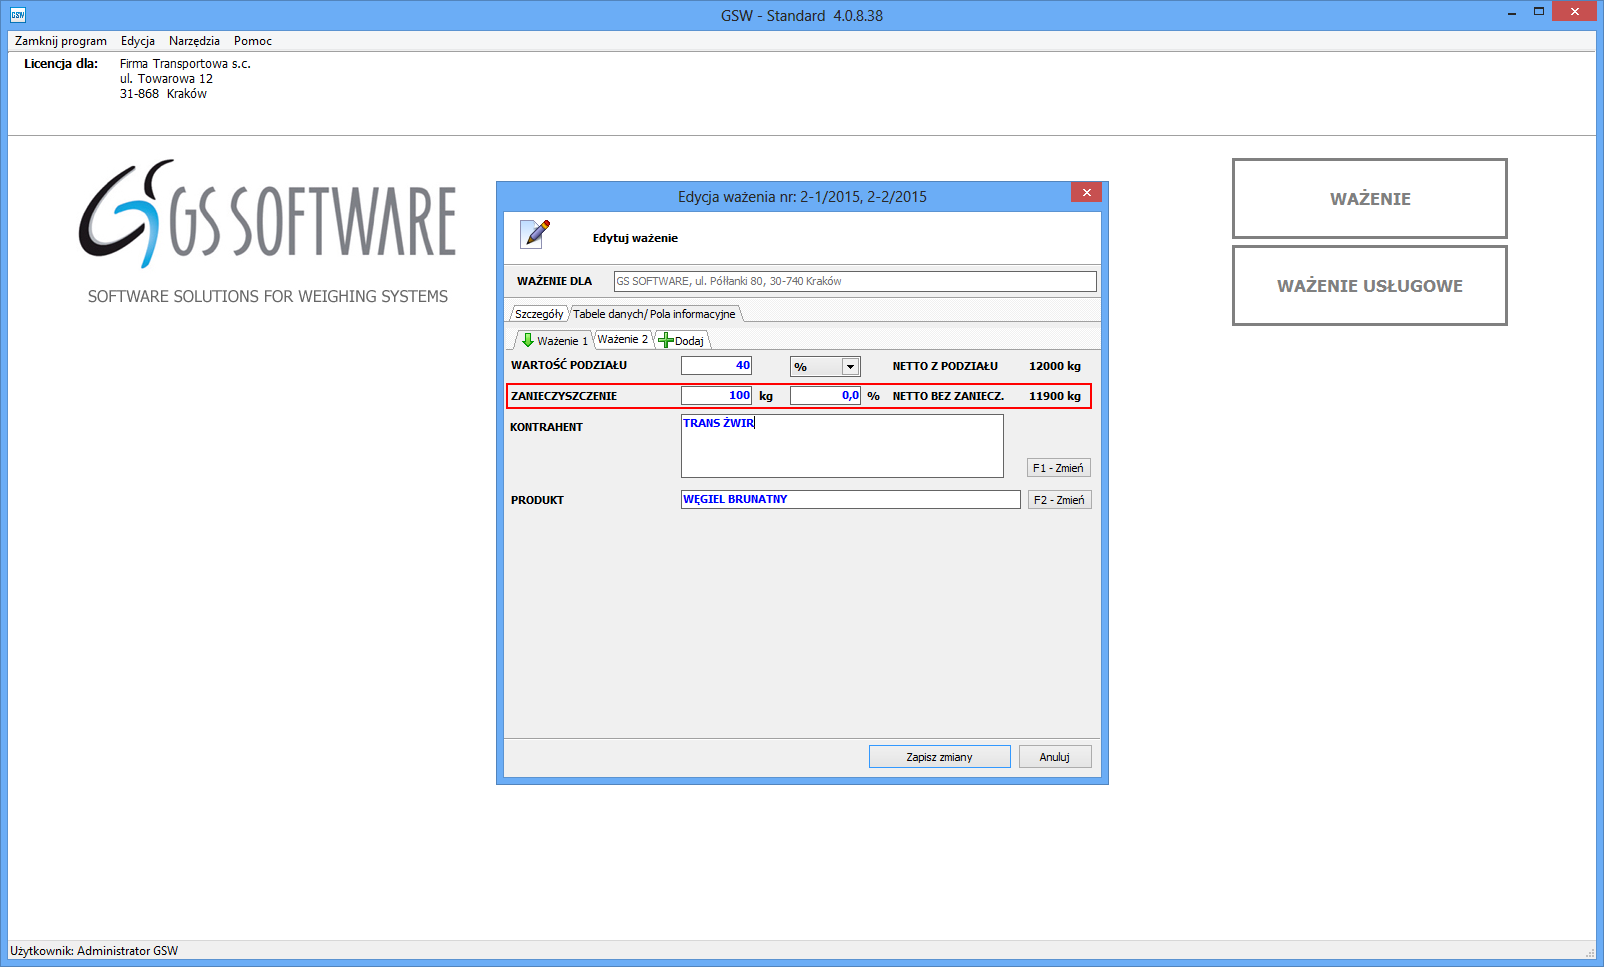Select the Szczegóły tab
Viewport: 1604px width, 967px height.
(539, 314)
